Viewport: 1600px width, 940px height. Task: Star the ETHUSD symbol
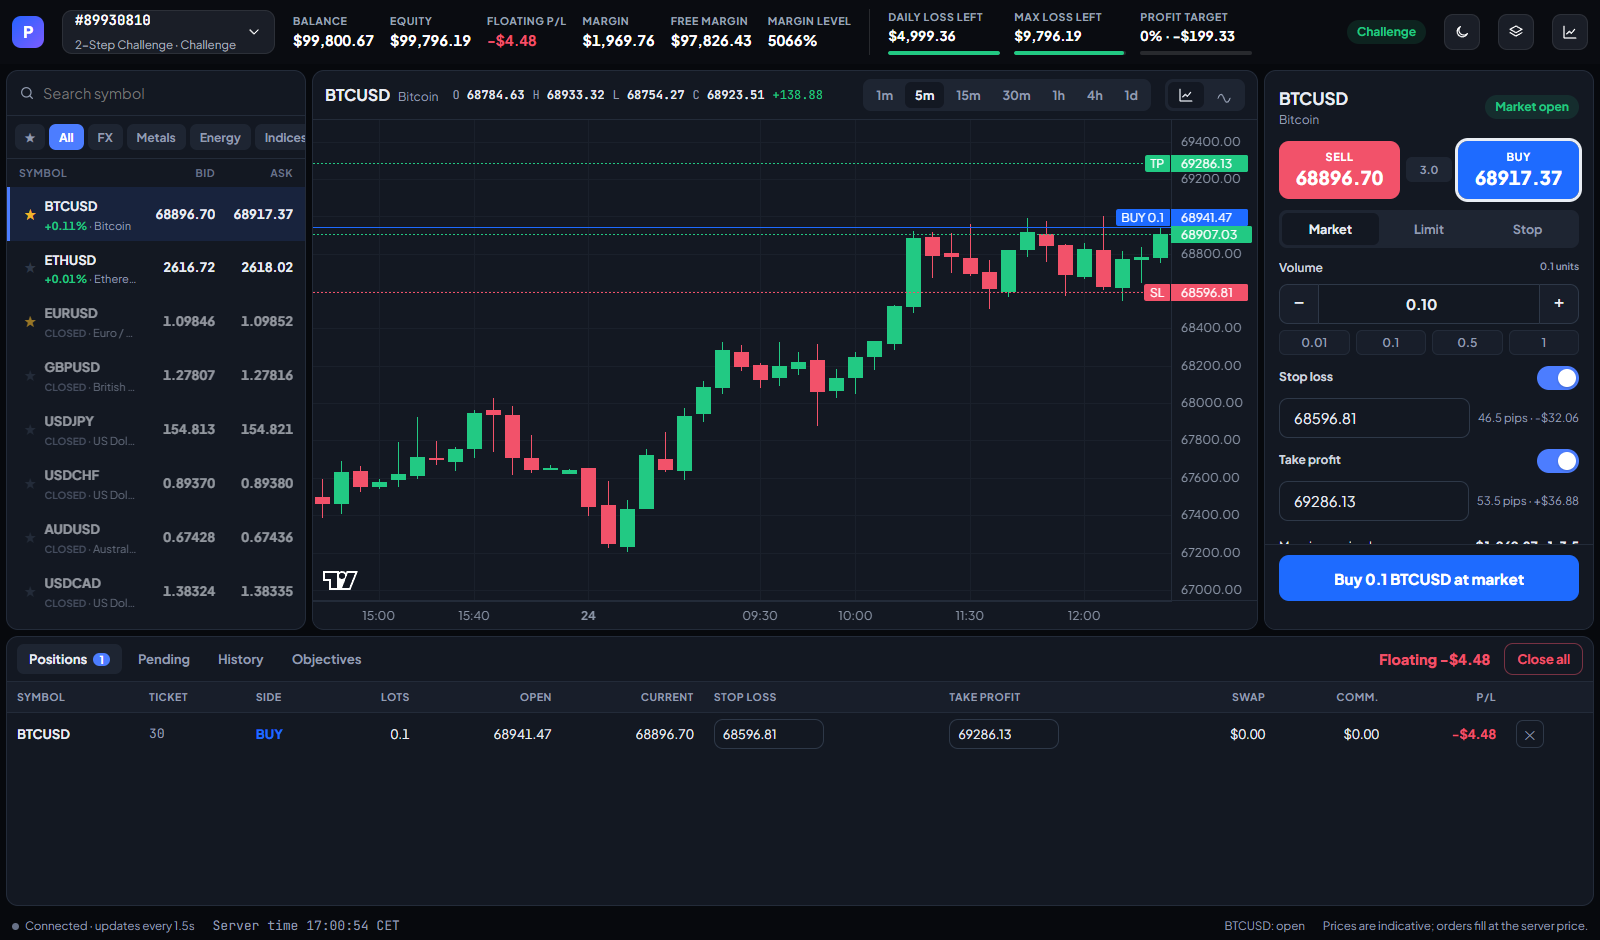click(x=30, y=268)
